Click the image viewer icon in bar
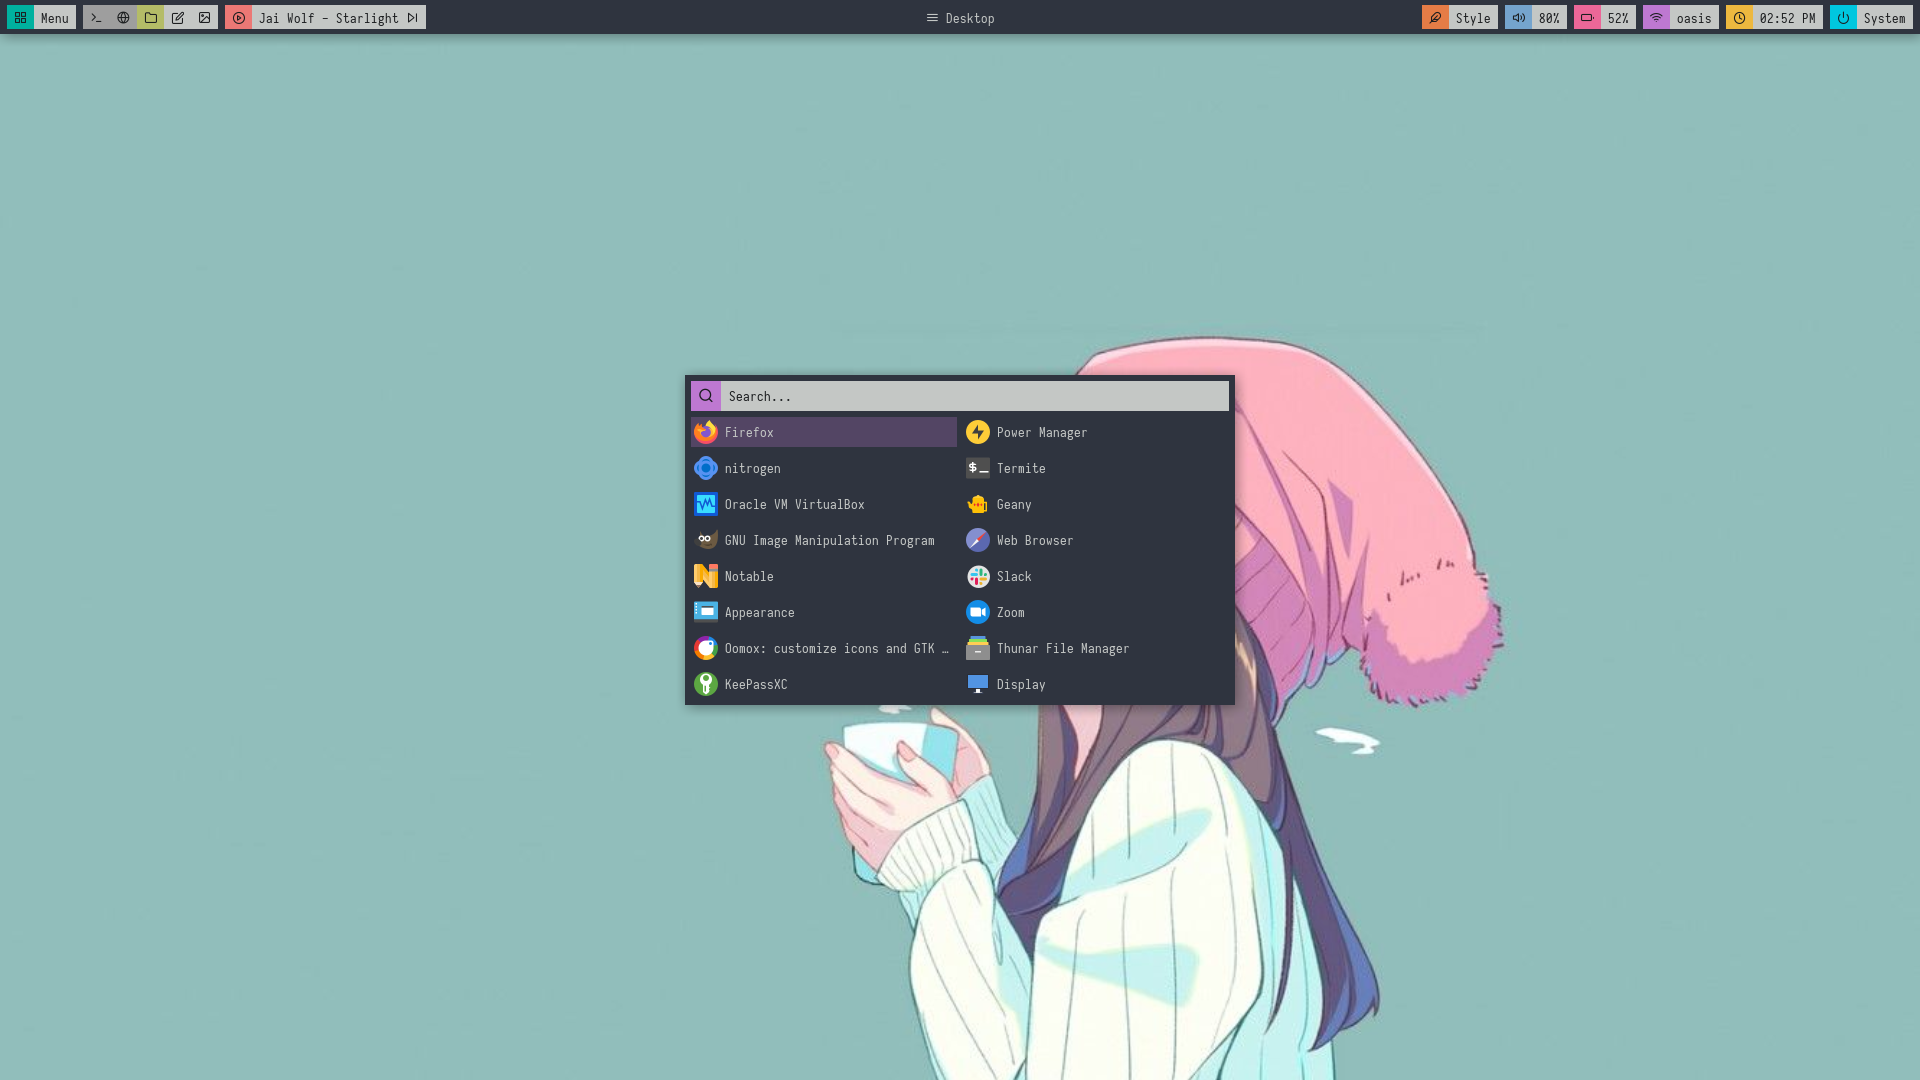Viewport: 1920px width, 1080px height. coord(205,18)
